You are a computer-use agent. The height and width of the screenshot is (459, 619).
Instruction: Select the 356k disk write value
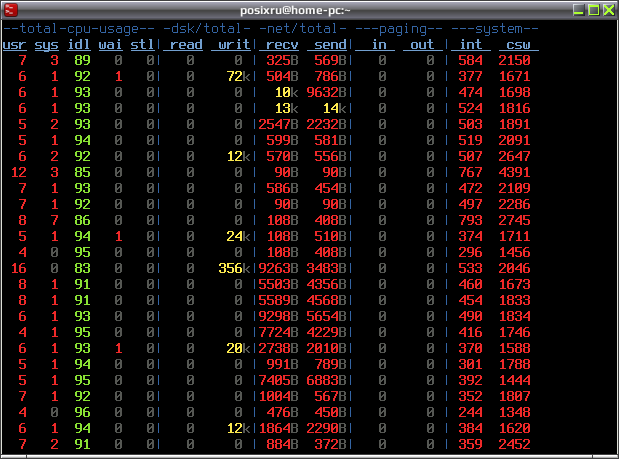tap(234, 268)
